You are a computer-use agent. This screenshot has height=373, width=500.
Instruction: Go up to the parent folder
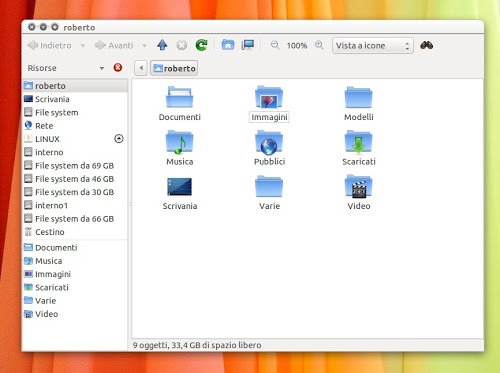162,45
